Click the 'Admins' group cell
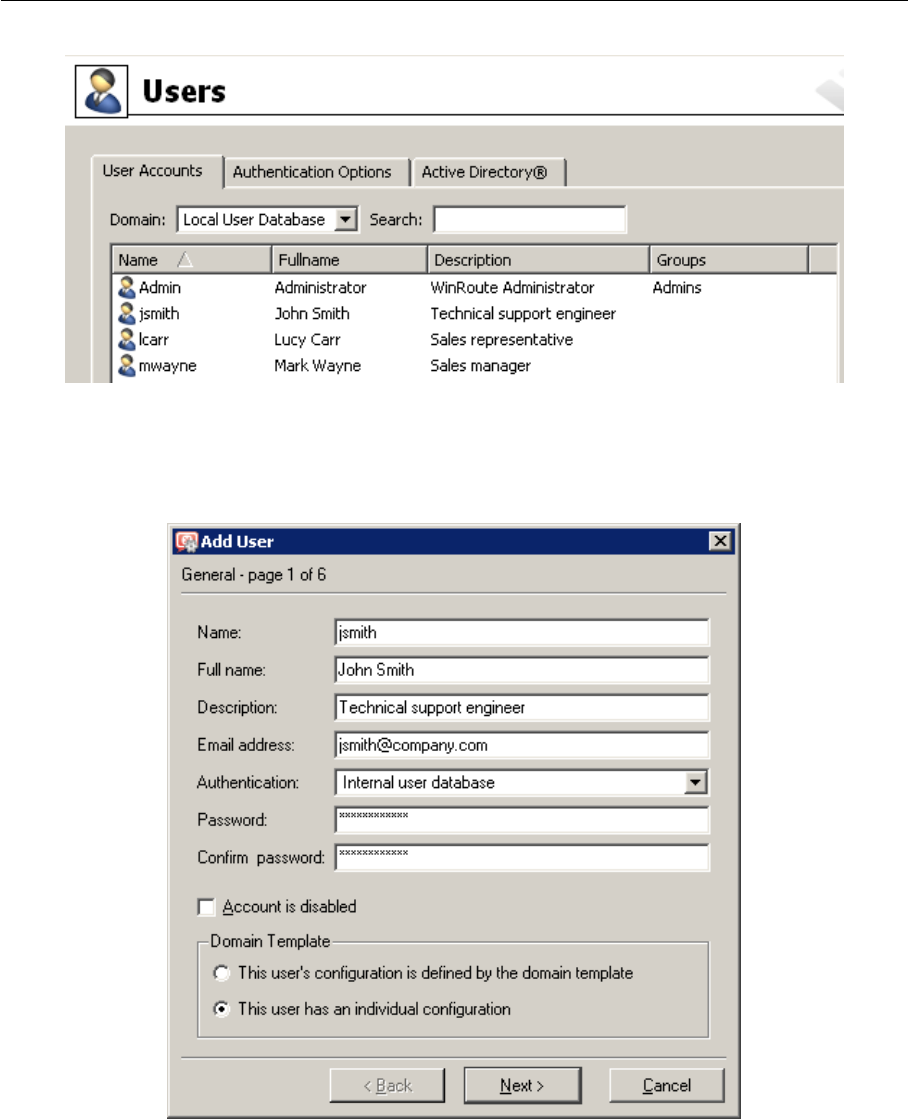Viewport: 908px width, 1119px height. (x=677, y=288)
